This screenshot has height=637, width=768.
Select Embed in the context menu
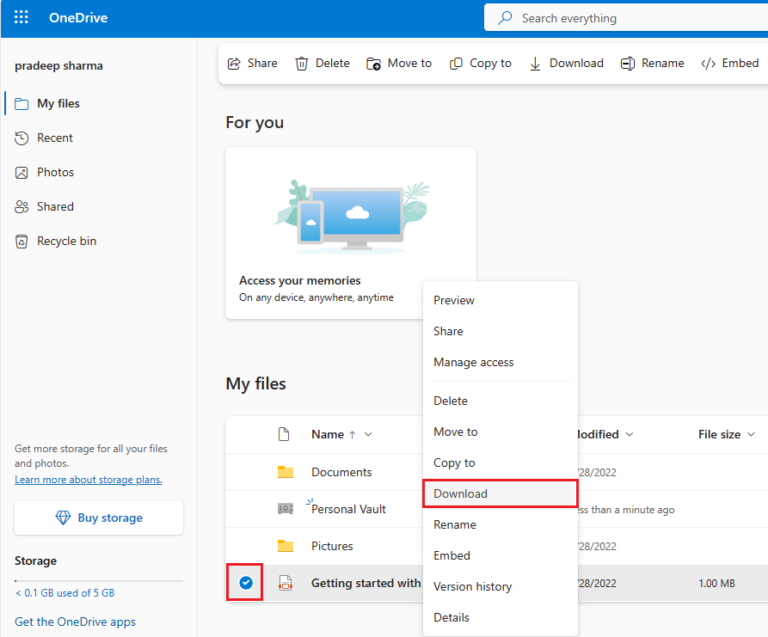pyautogui.click(x=500, y=555)
